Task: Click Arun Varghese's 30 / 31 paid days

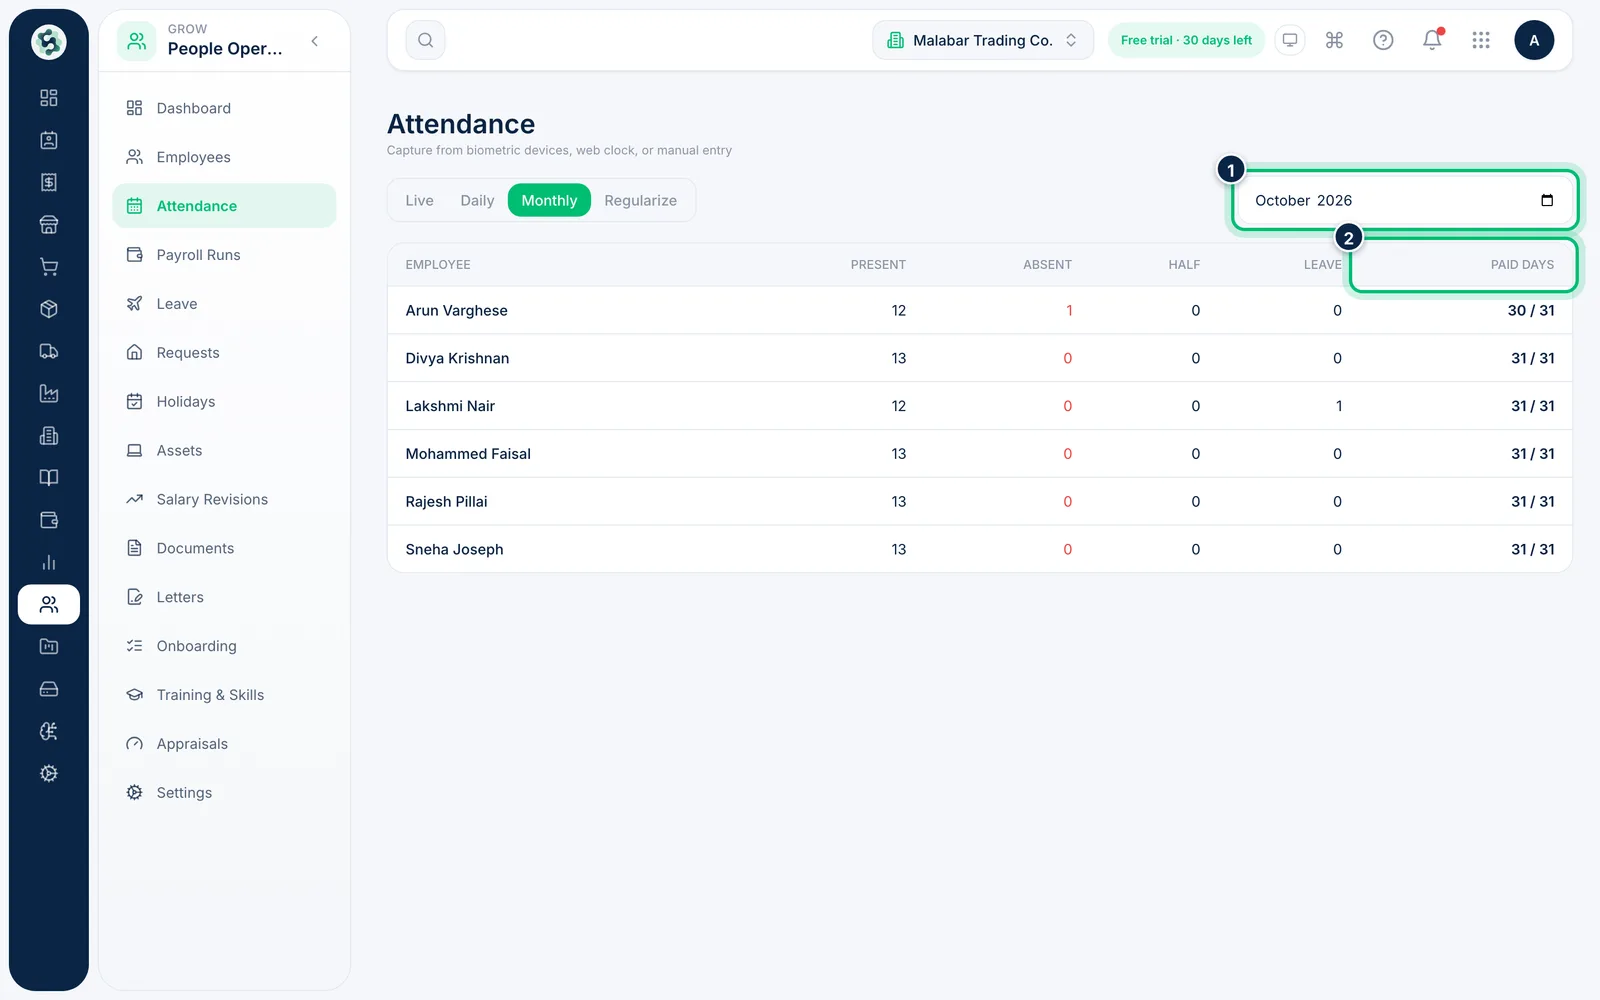Action: (x=1531, y=310)
